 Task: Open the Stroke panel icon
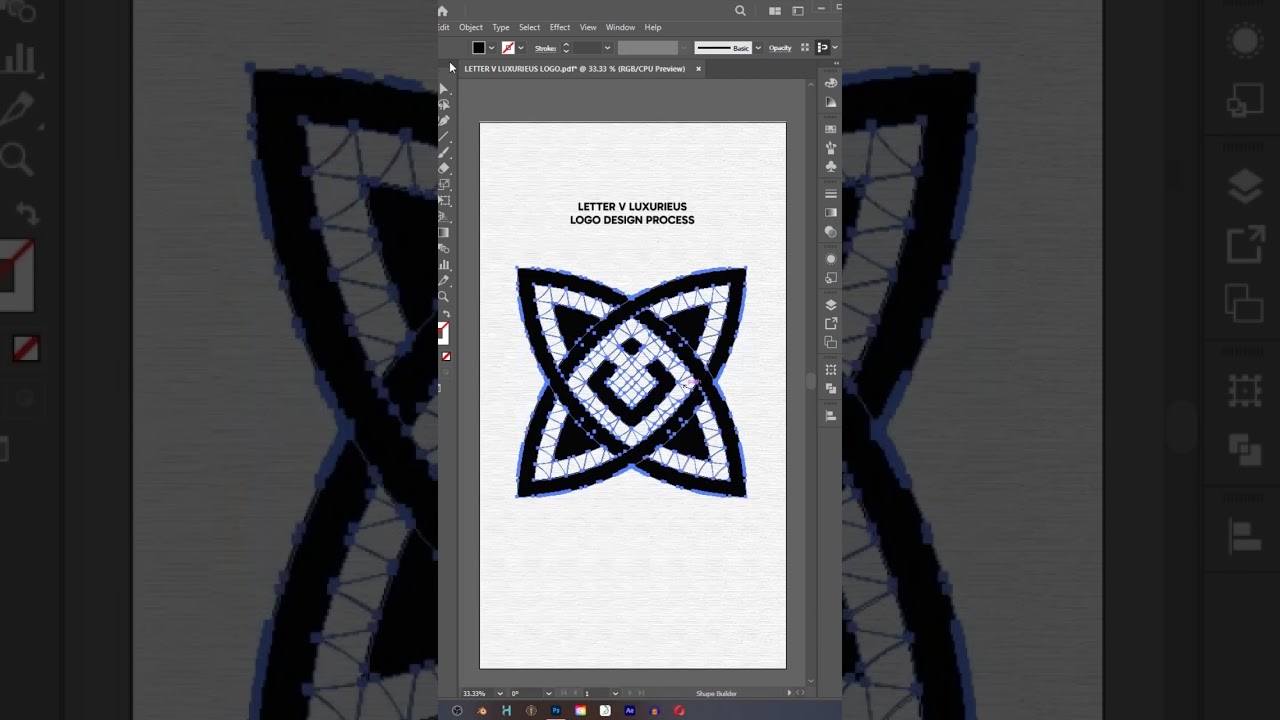coord(831,192)
